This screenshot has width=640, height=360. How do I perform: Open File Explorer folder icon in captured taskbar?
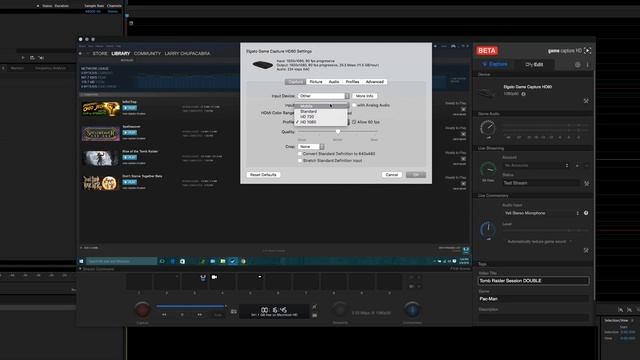click(x=223, y=261)
